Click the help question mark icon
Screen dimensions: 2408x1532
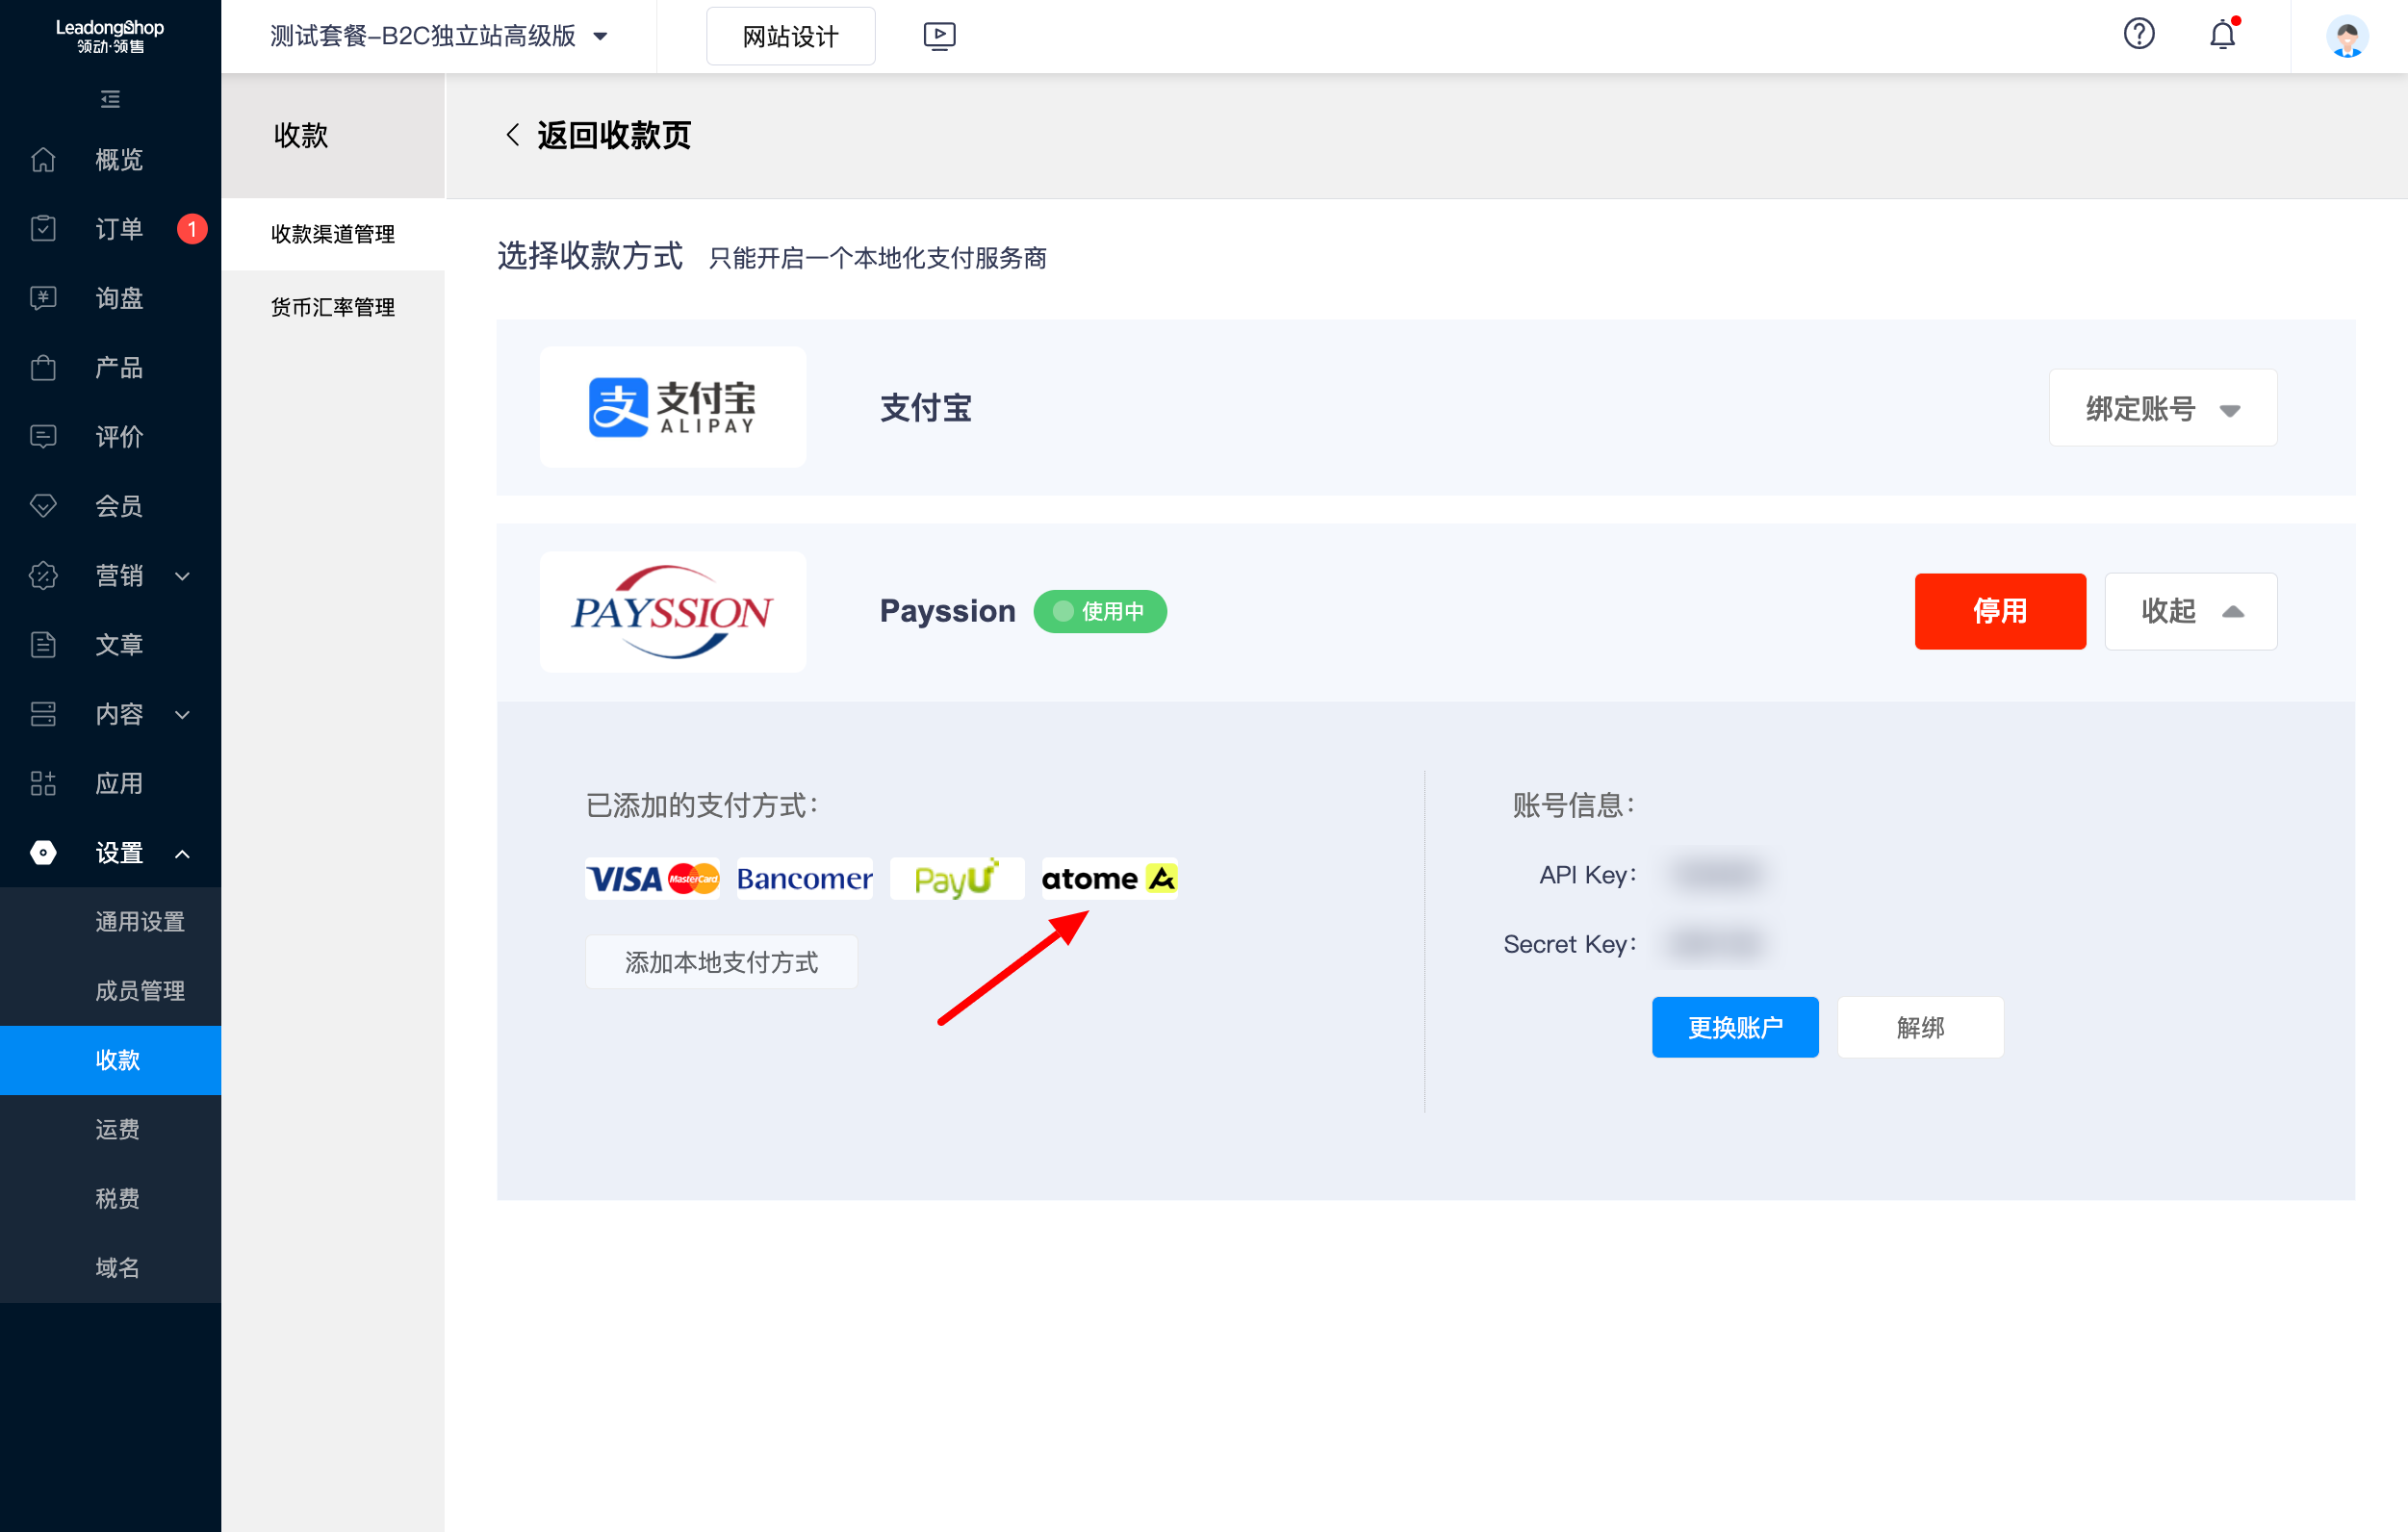2138,35
